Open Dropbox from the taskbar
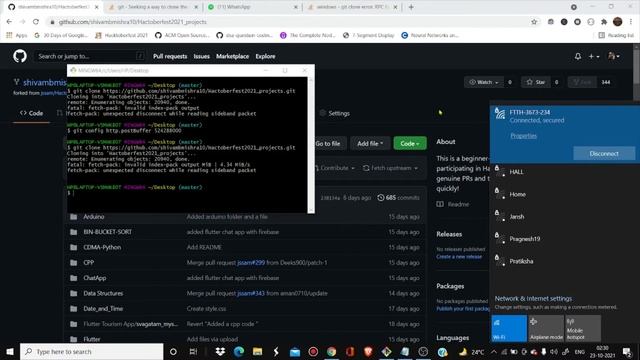Viewport: 640px width, 360px height. (x=220, y=351)
